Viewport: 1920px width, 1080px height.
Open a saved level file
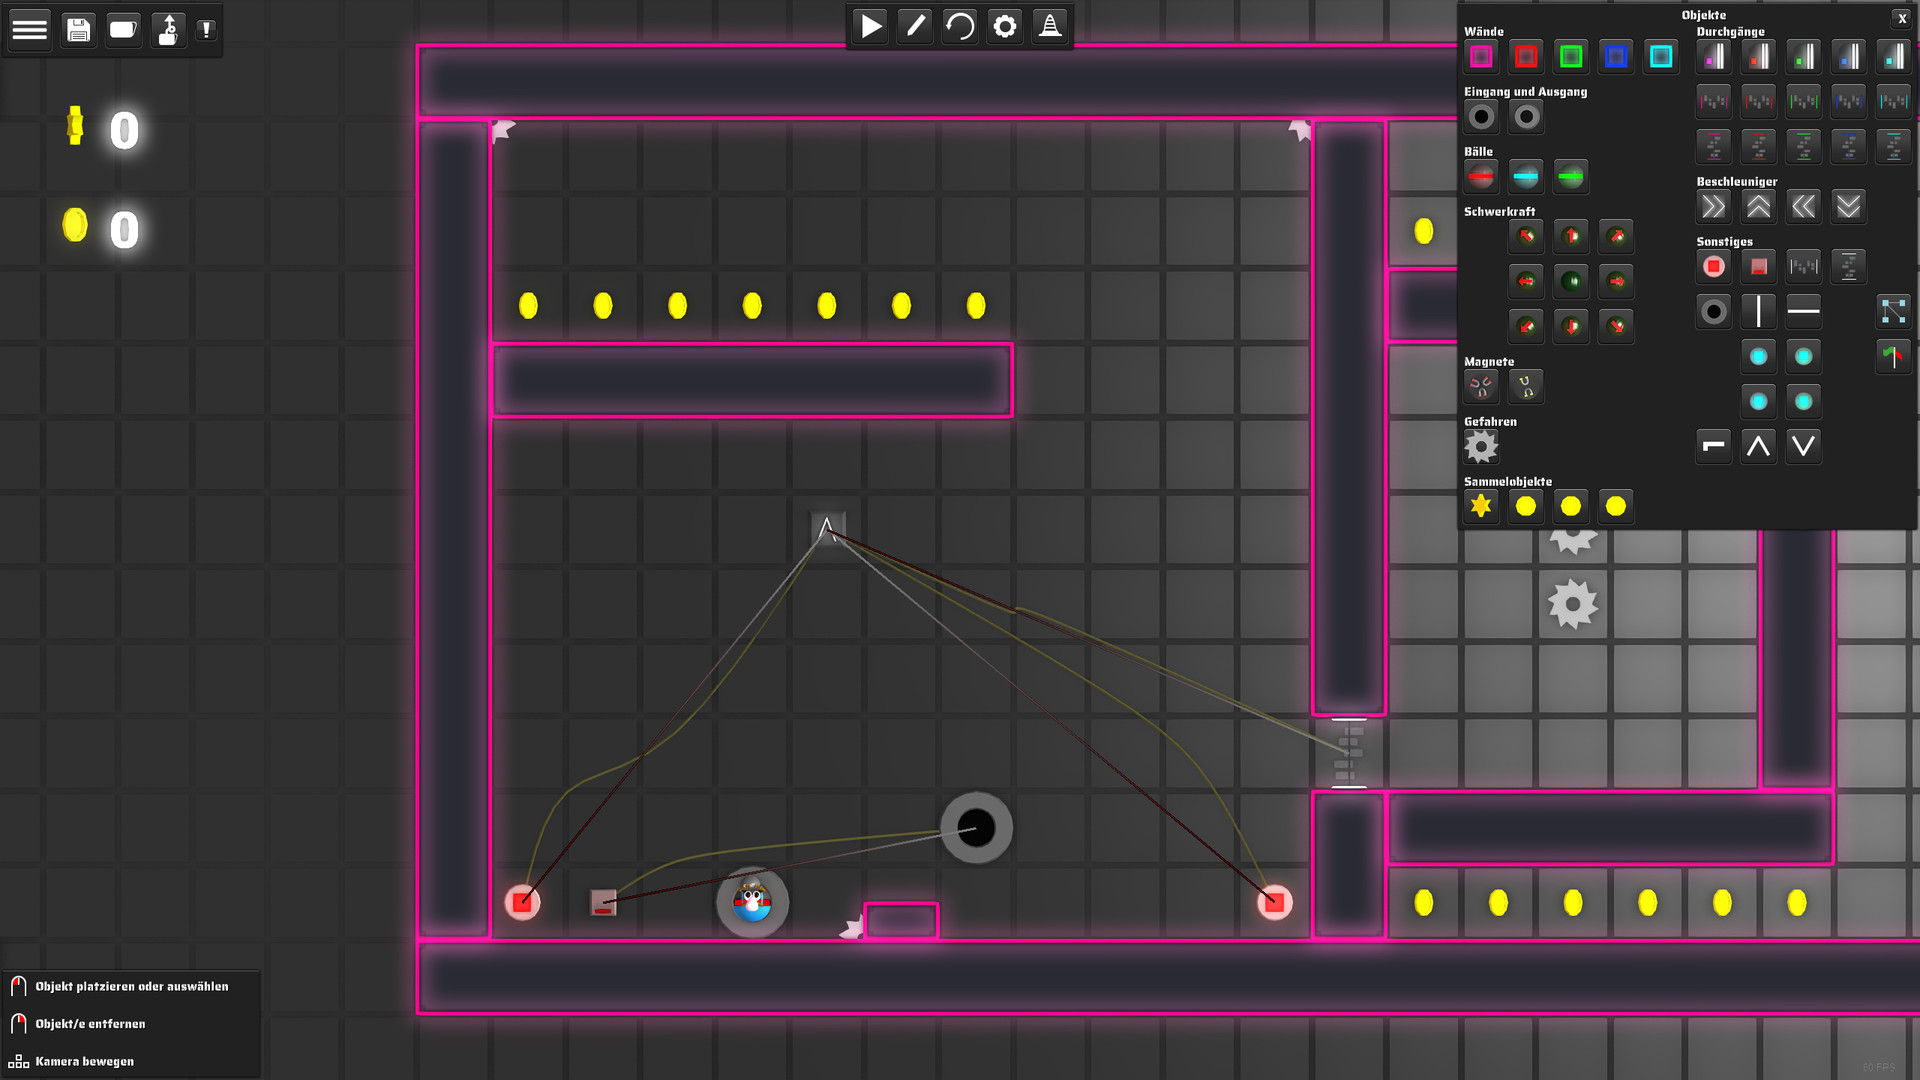pyautogui.click(x=123, y=29)
